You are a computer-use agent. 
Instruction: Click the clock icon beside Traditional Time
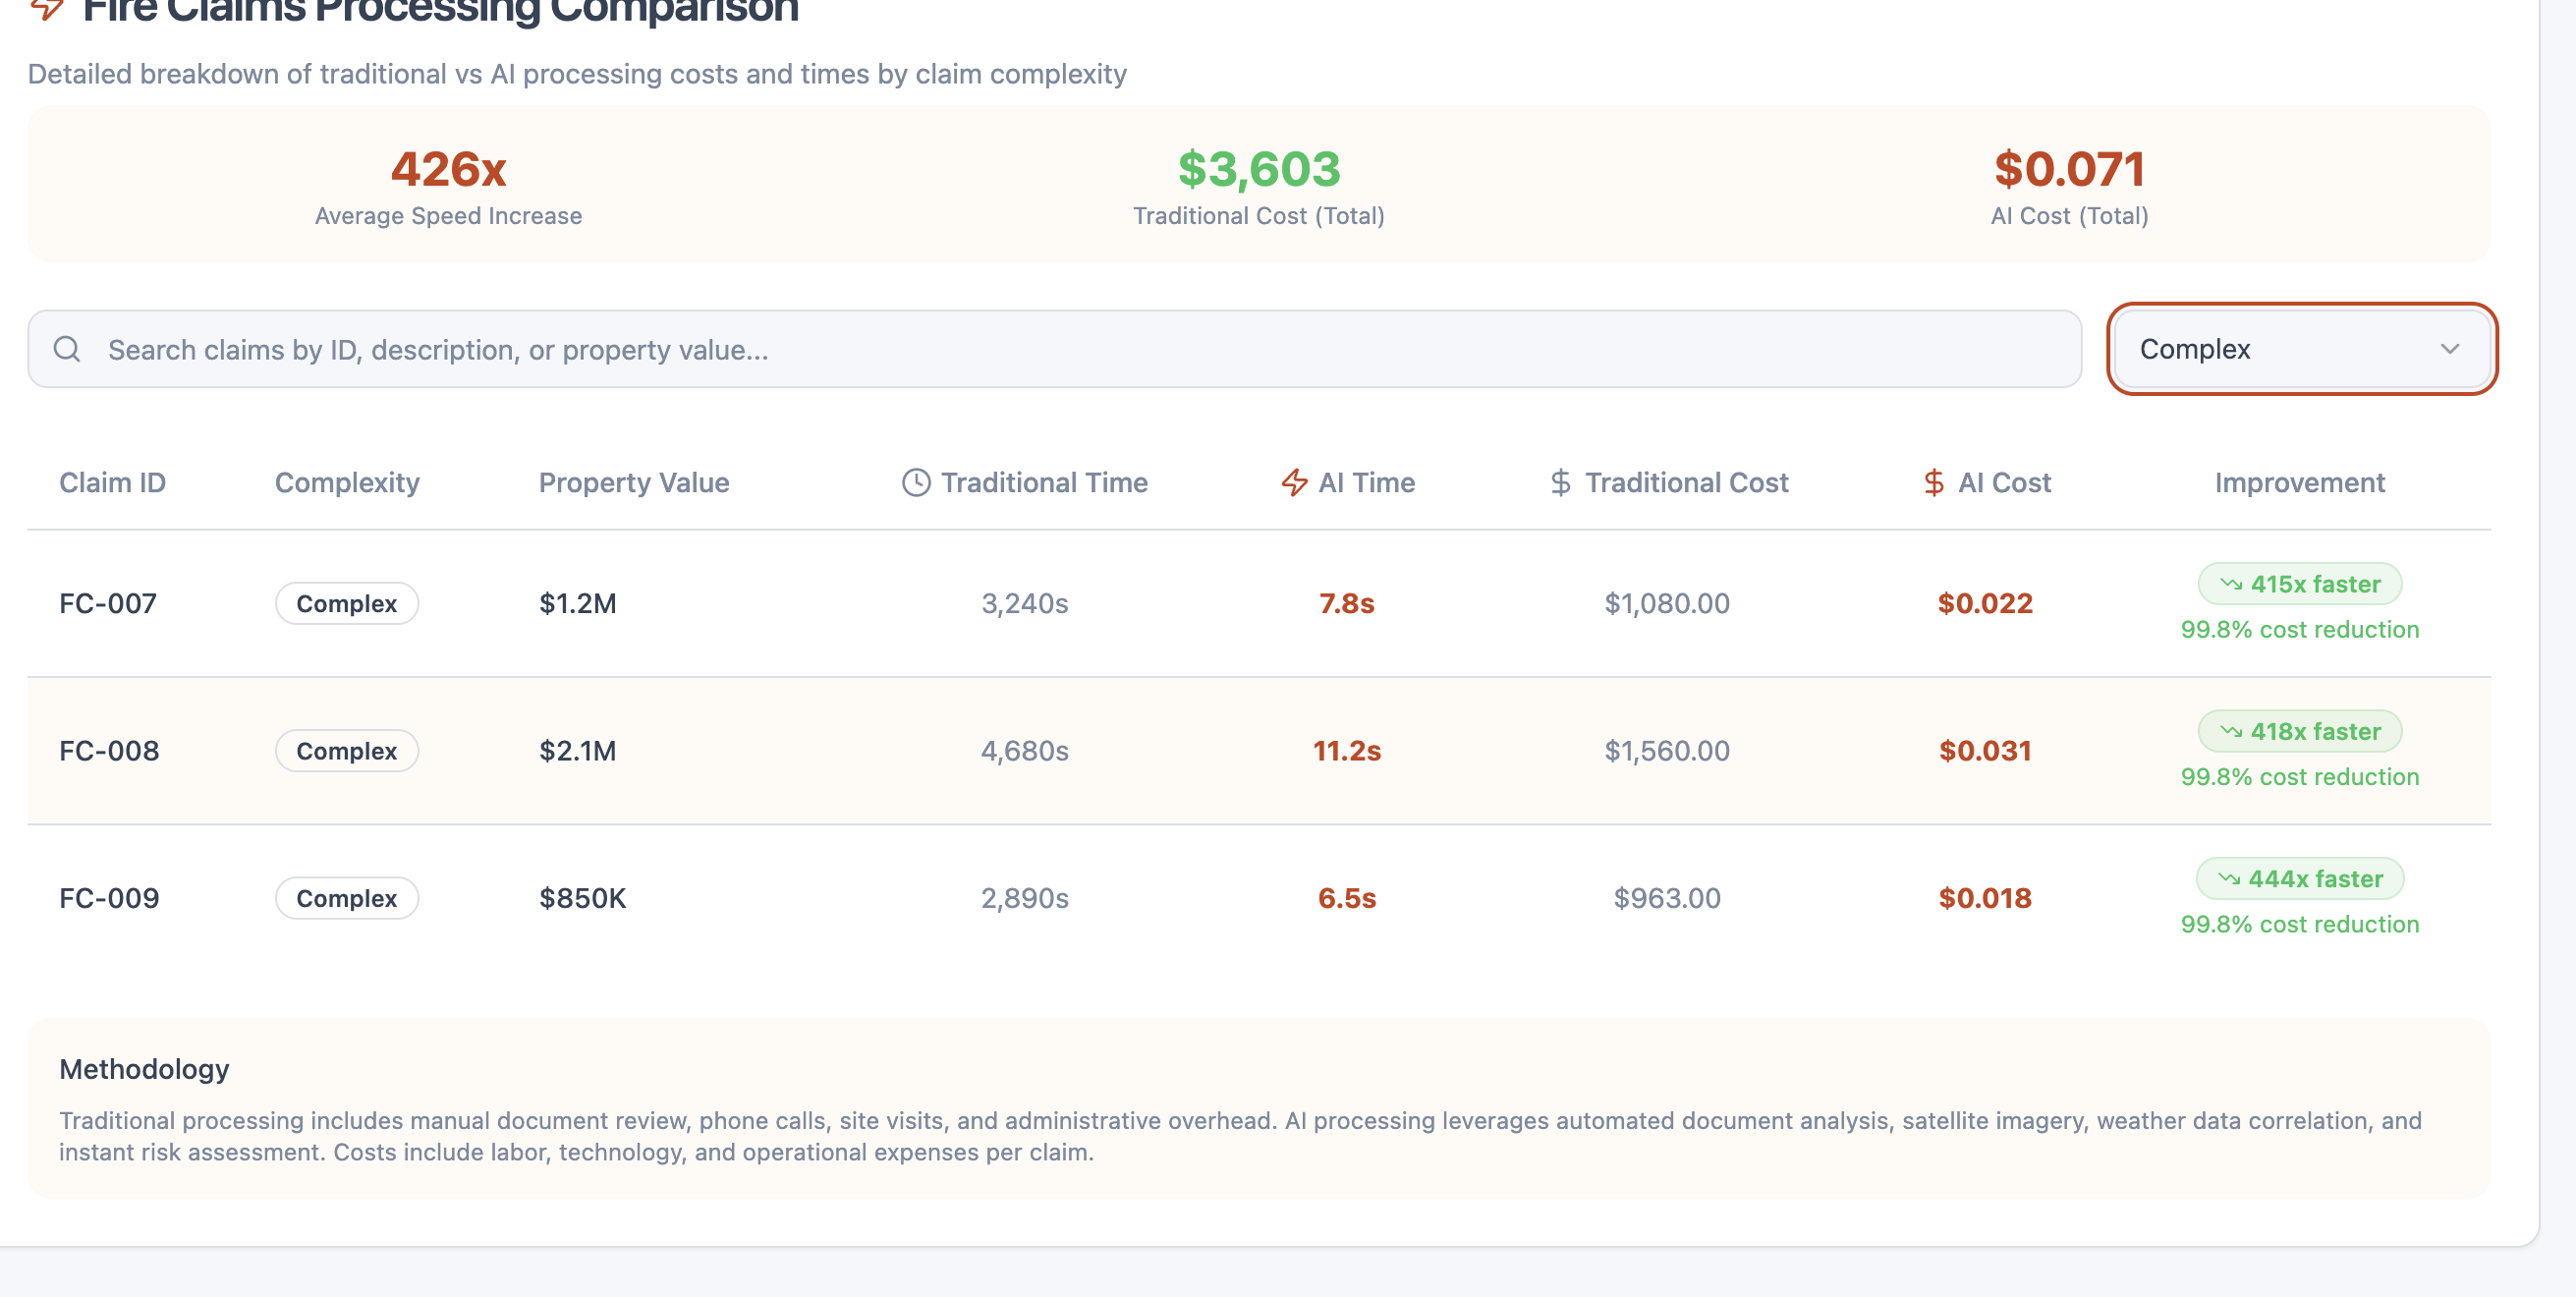click(916, 483)
